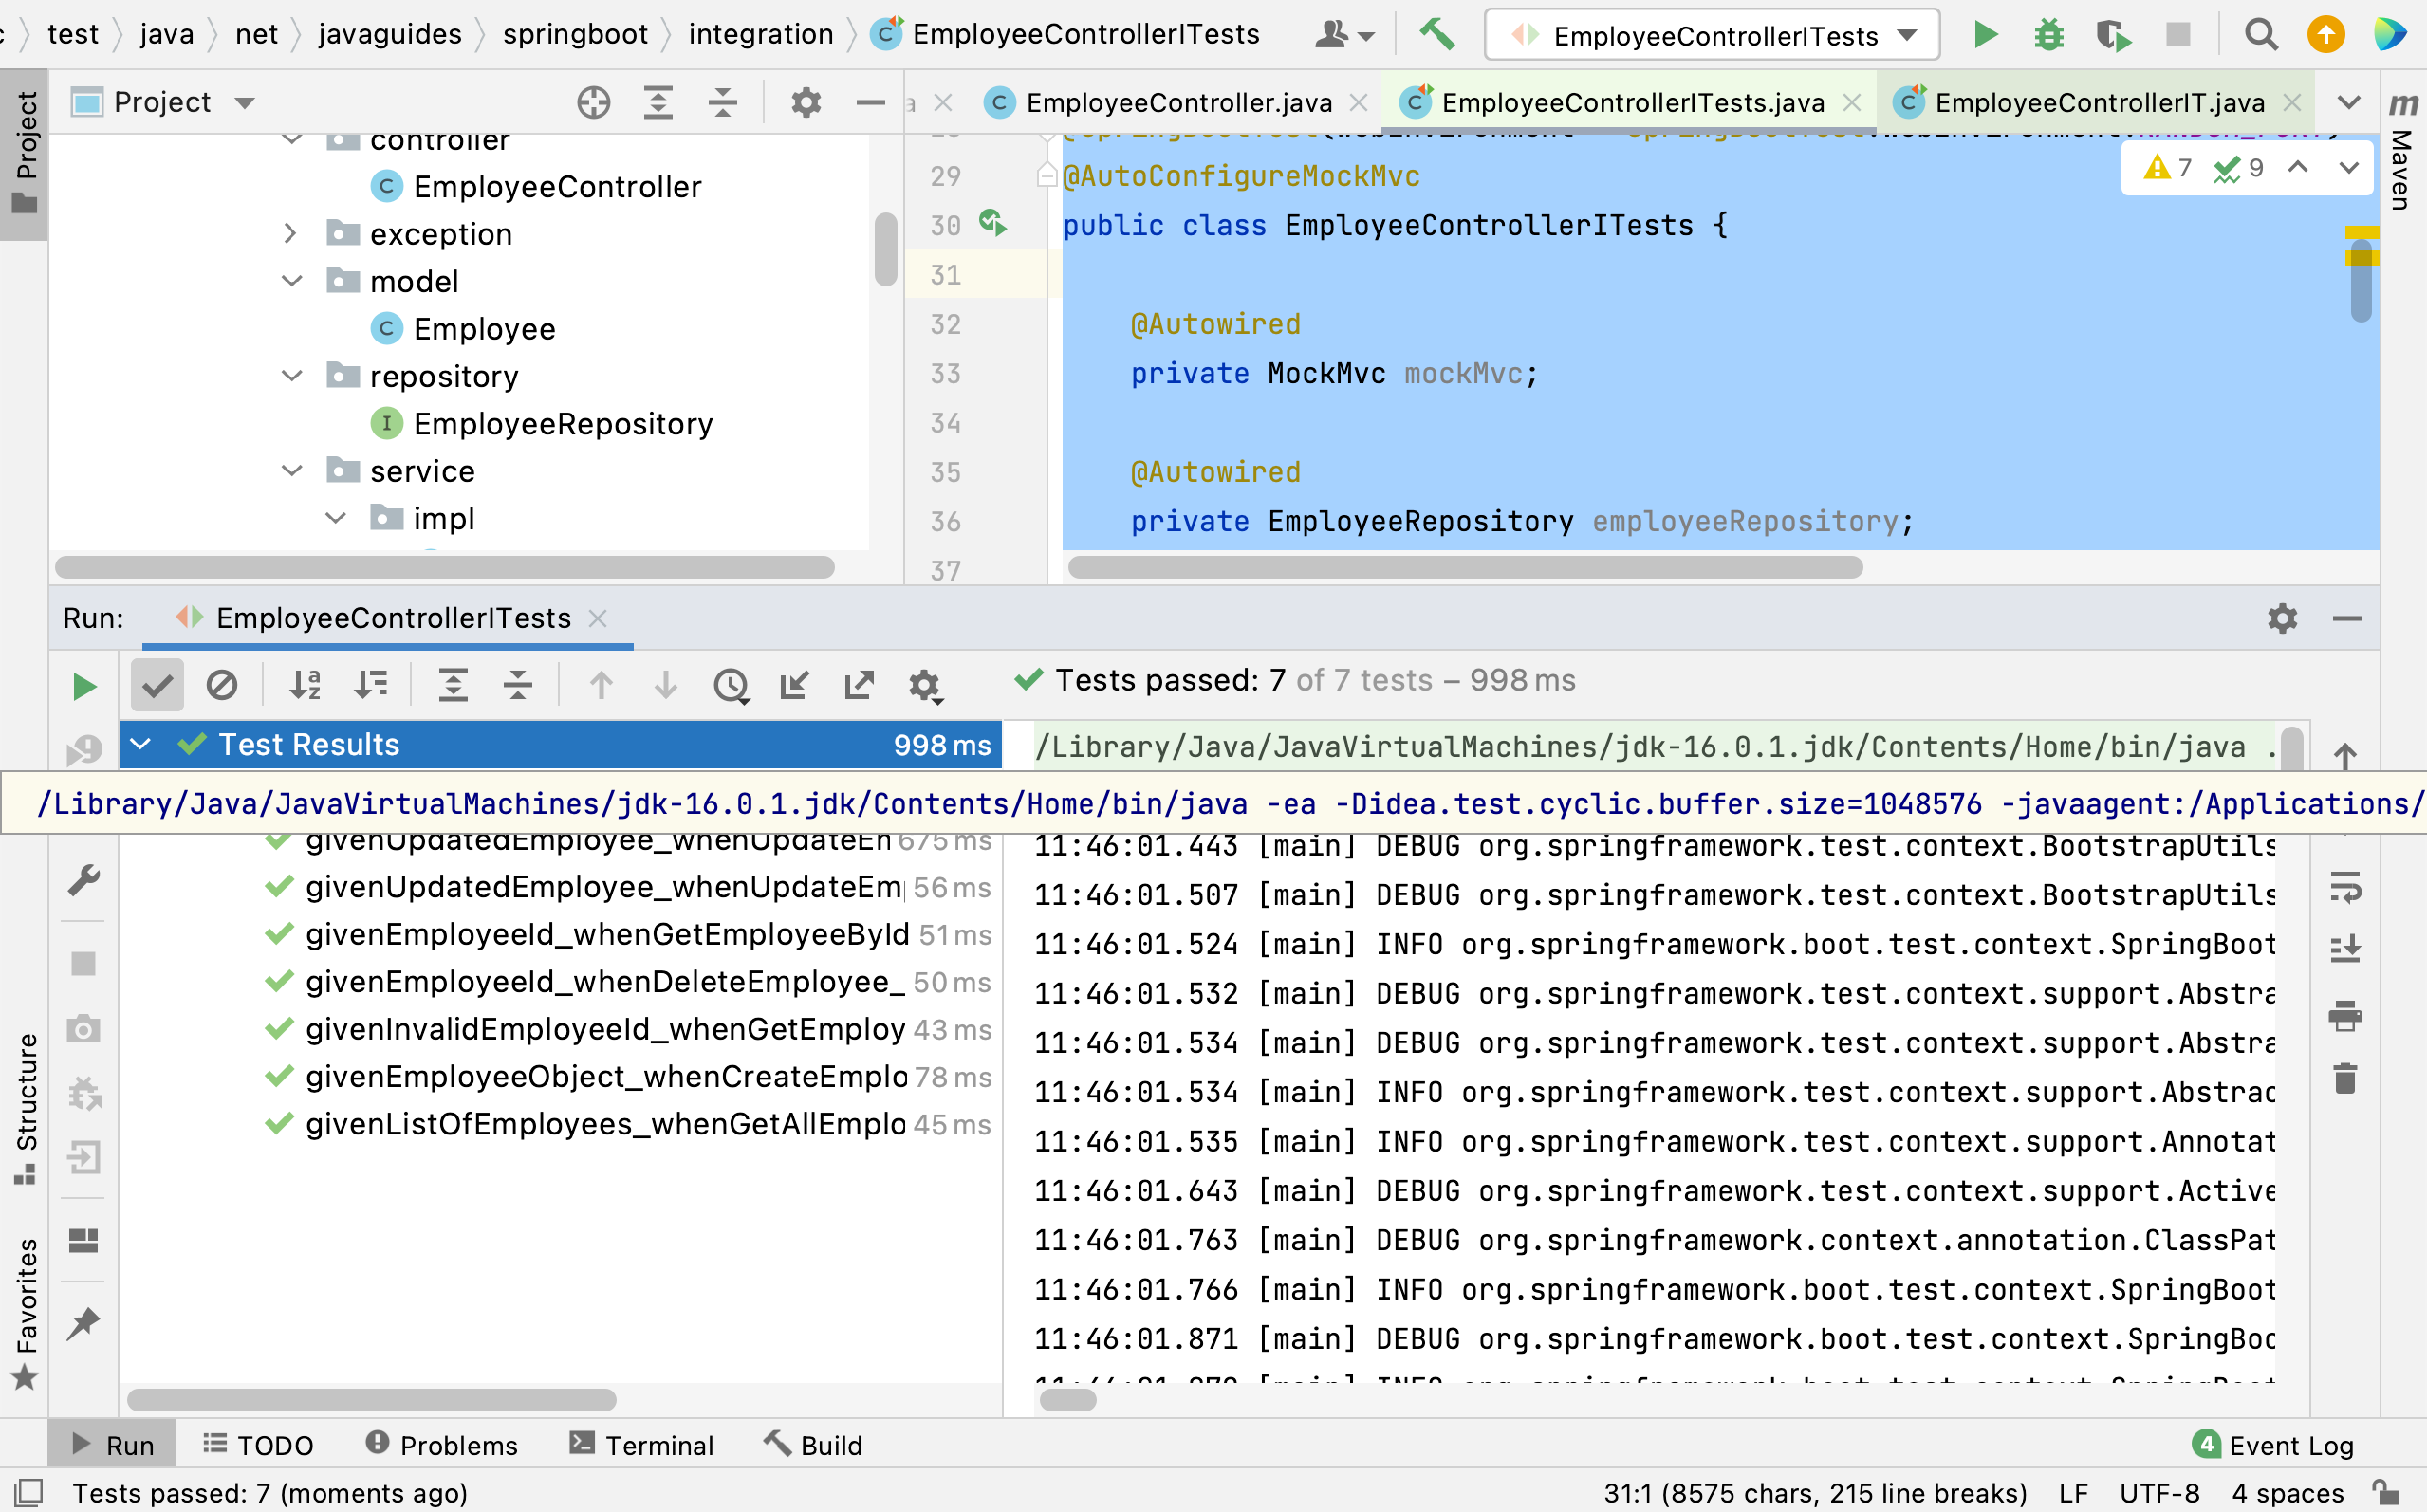Open Run tool window gear settings
This screenshot has height=1512, width=2427.
click(2282, 618)
